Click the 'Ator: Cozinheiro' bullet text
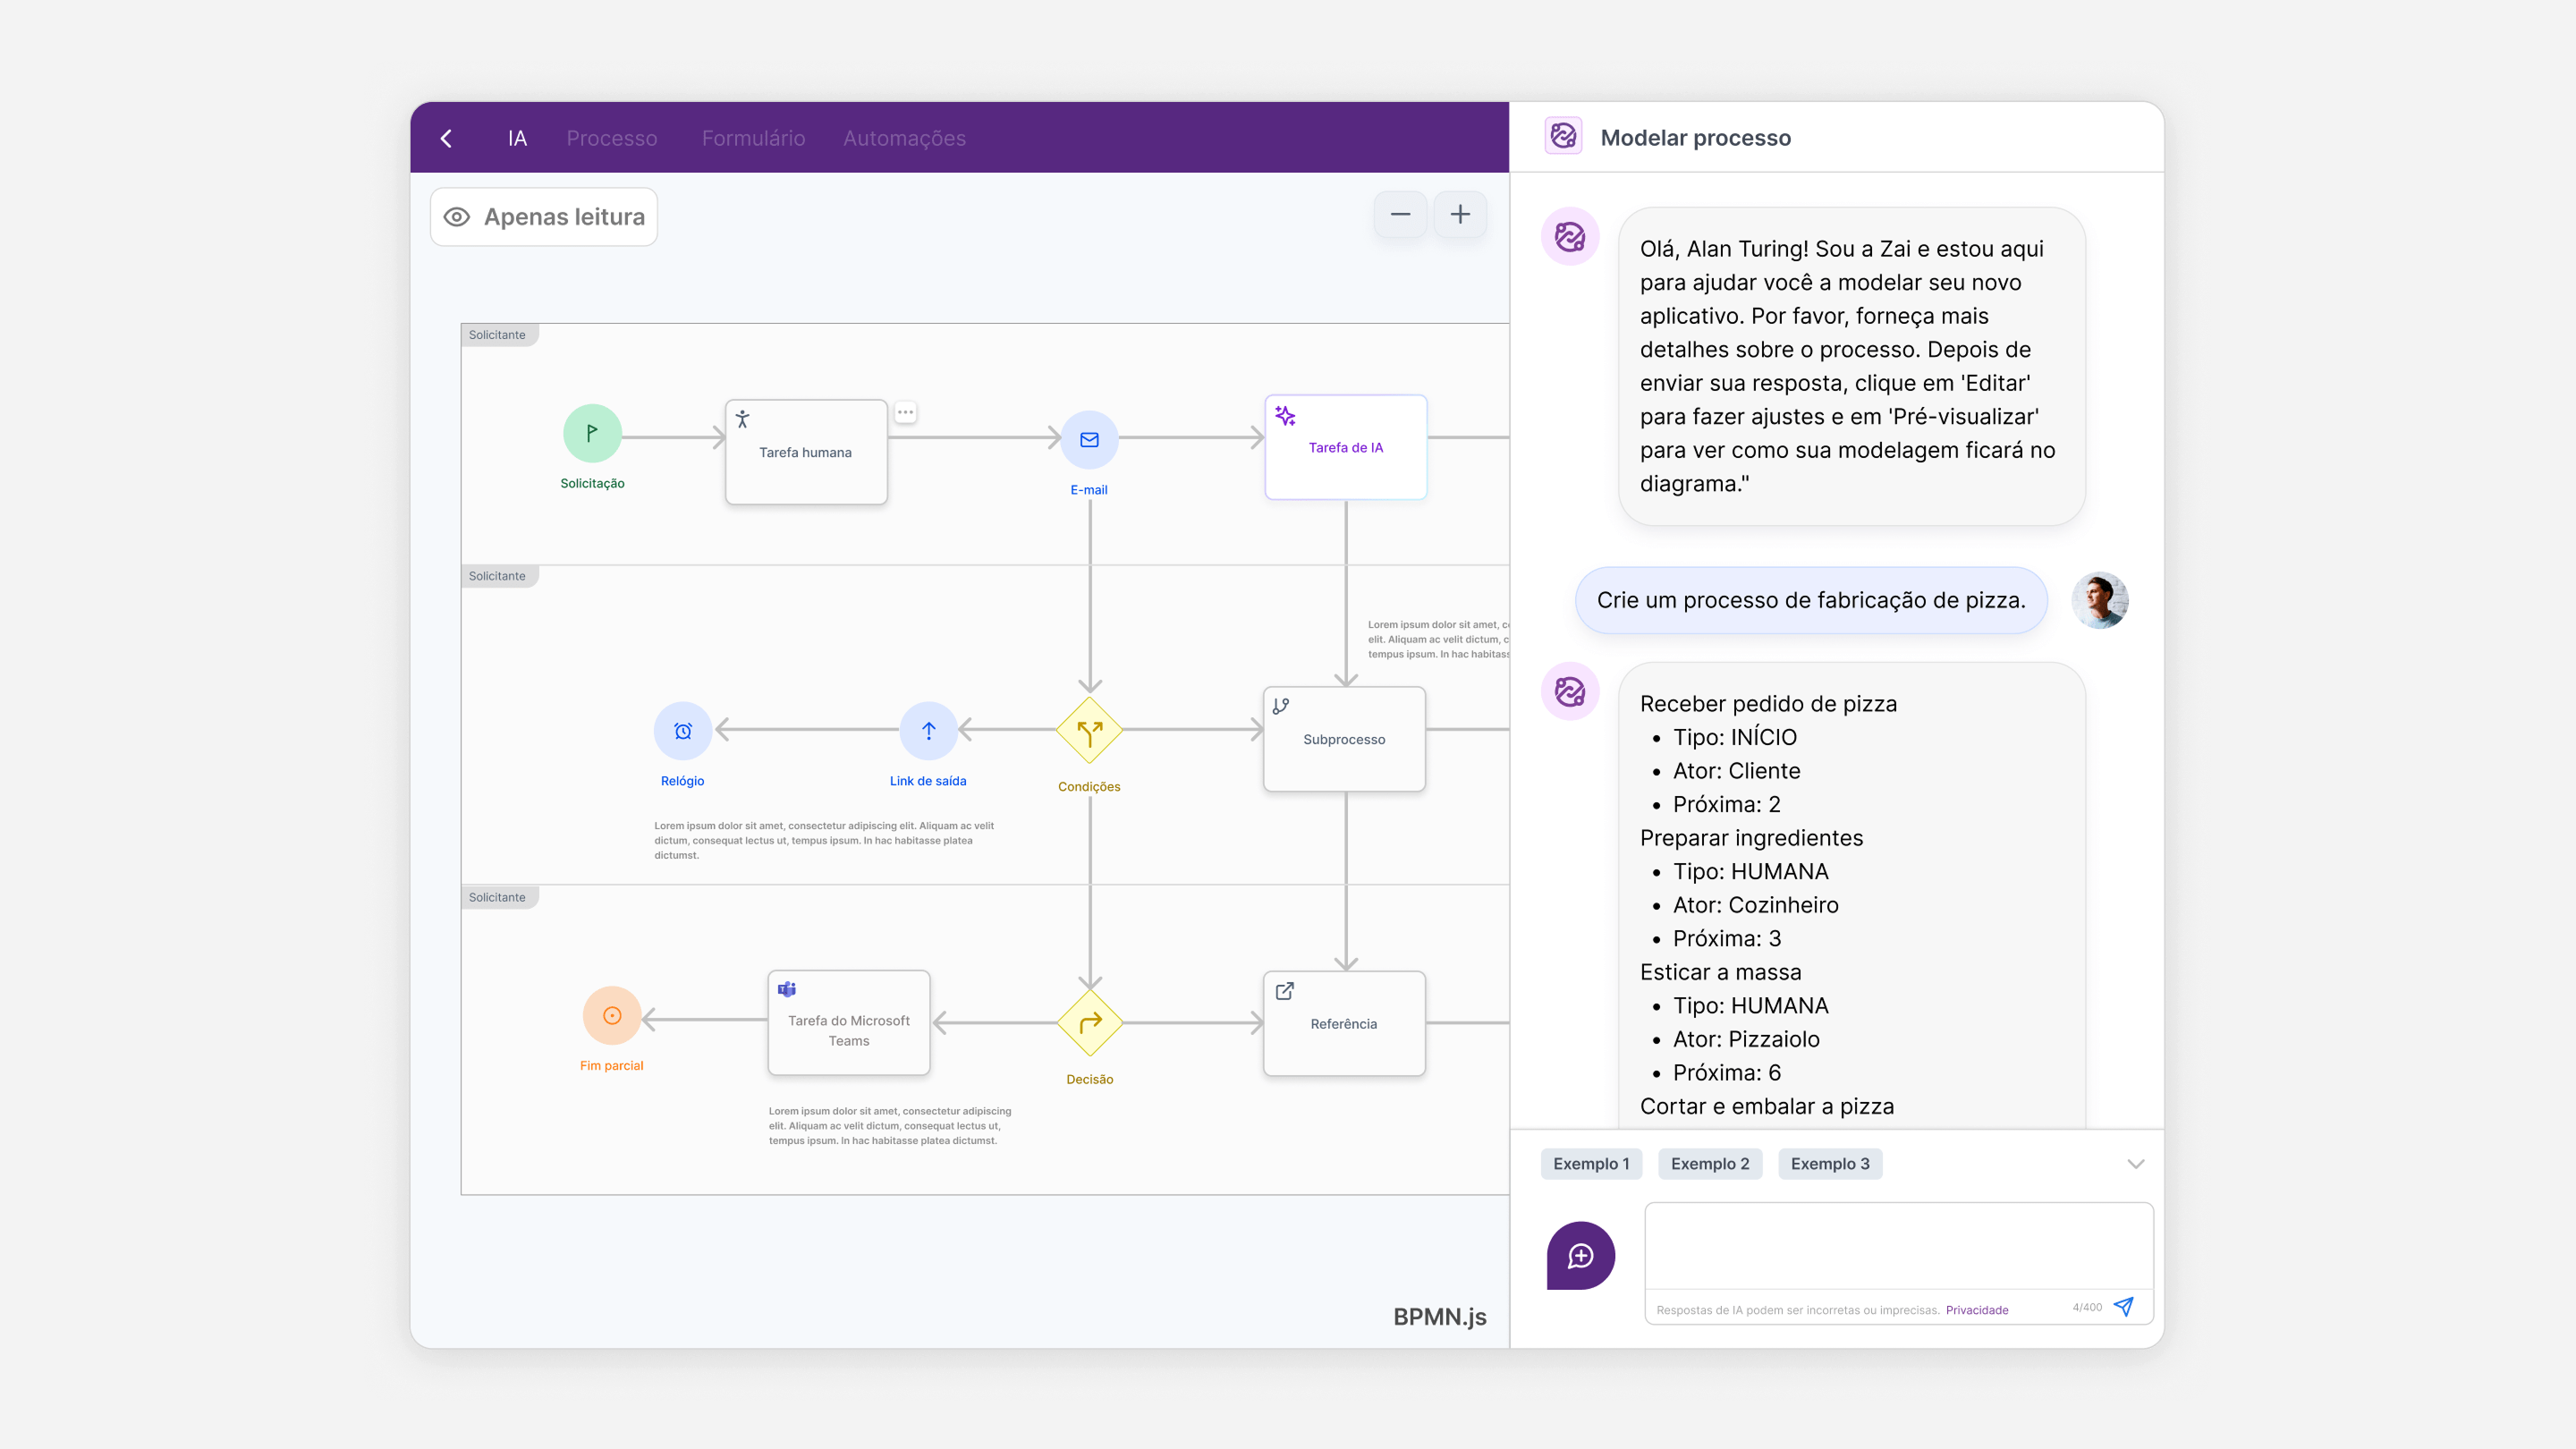 tap(1756, 905)
